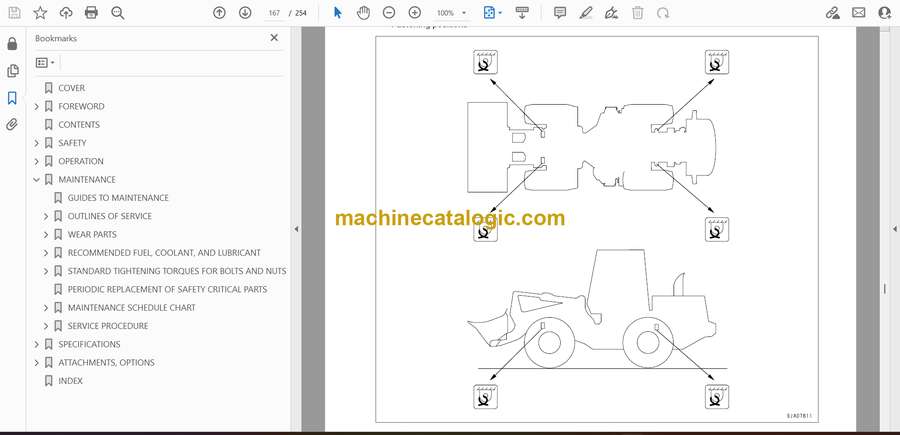Open the 100% zoom level dropdown

tap(451, 13)
